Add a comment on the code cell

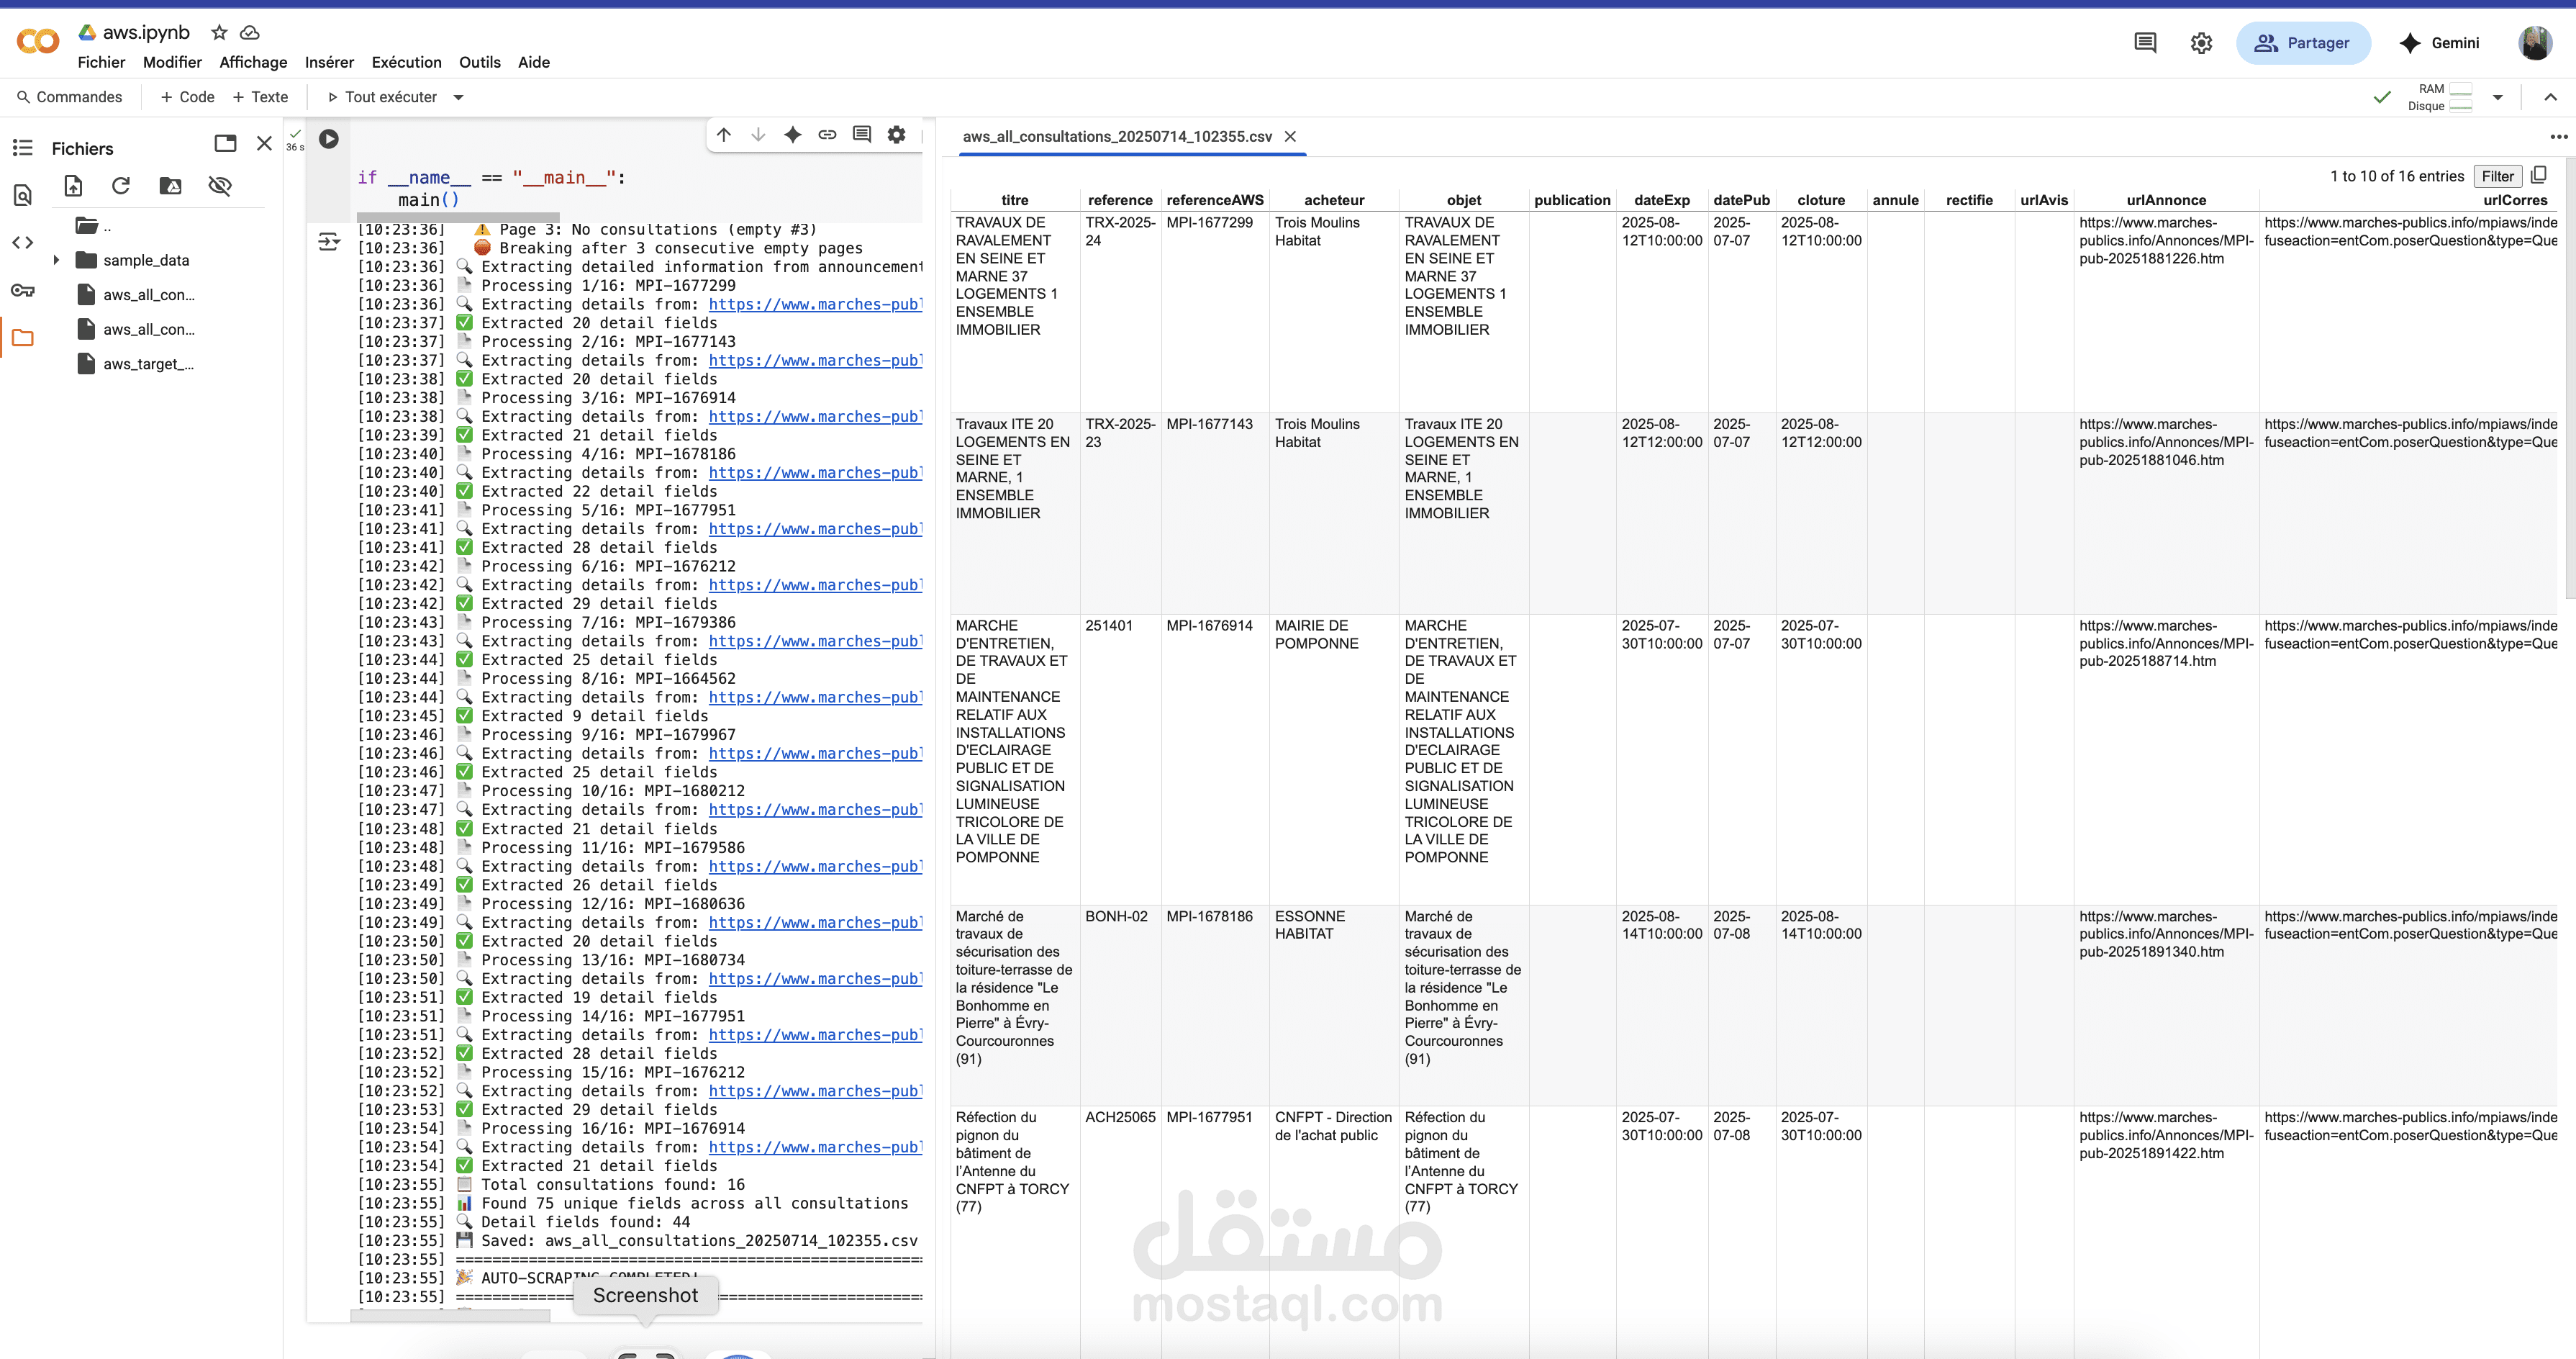pos(861,134)
